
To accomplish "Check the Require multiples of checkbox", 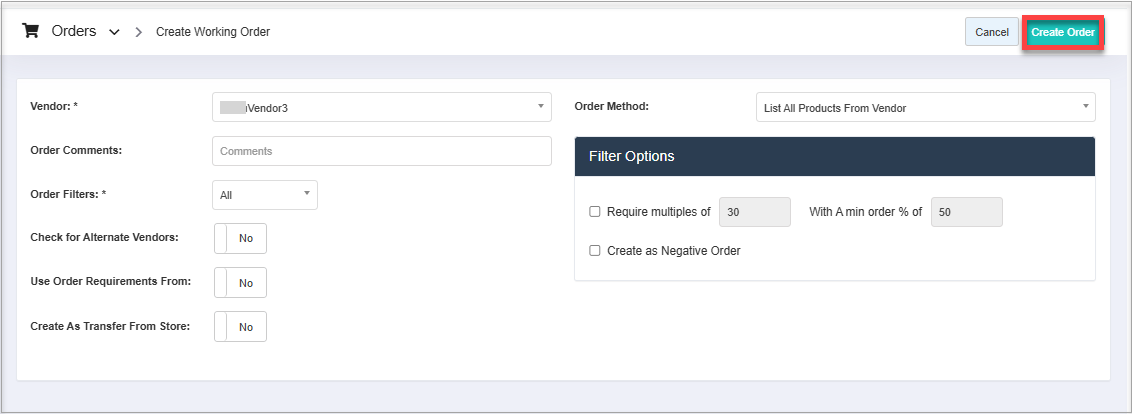I will pos(595,212).
